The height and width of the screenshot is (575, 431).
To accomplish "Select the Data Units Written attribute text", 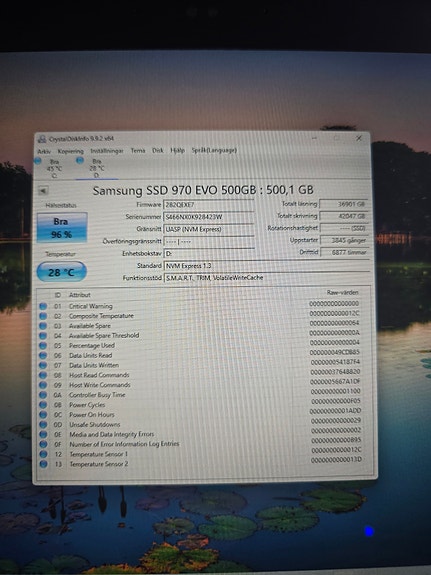I will [94, 365].
